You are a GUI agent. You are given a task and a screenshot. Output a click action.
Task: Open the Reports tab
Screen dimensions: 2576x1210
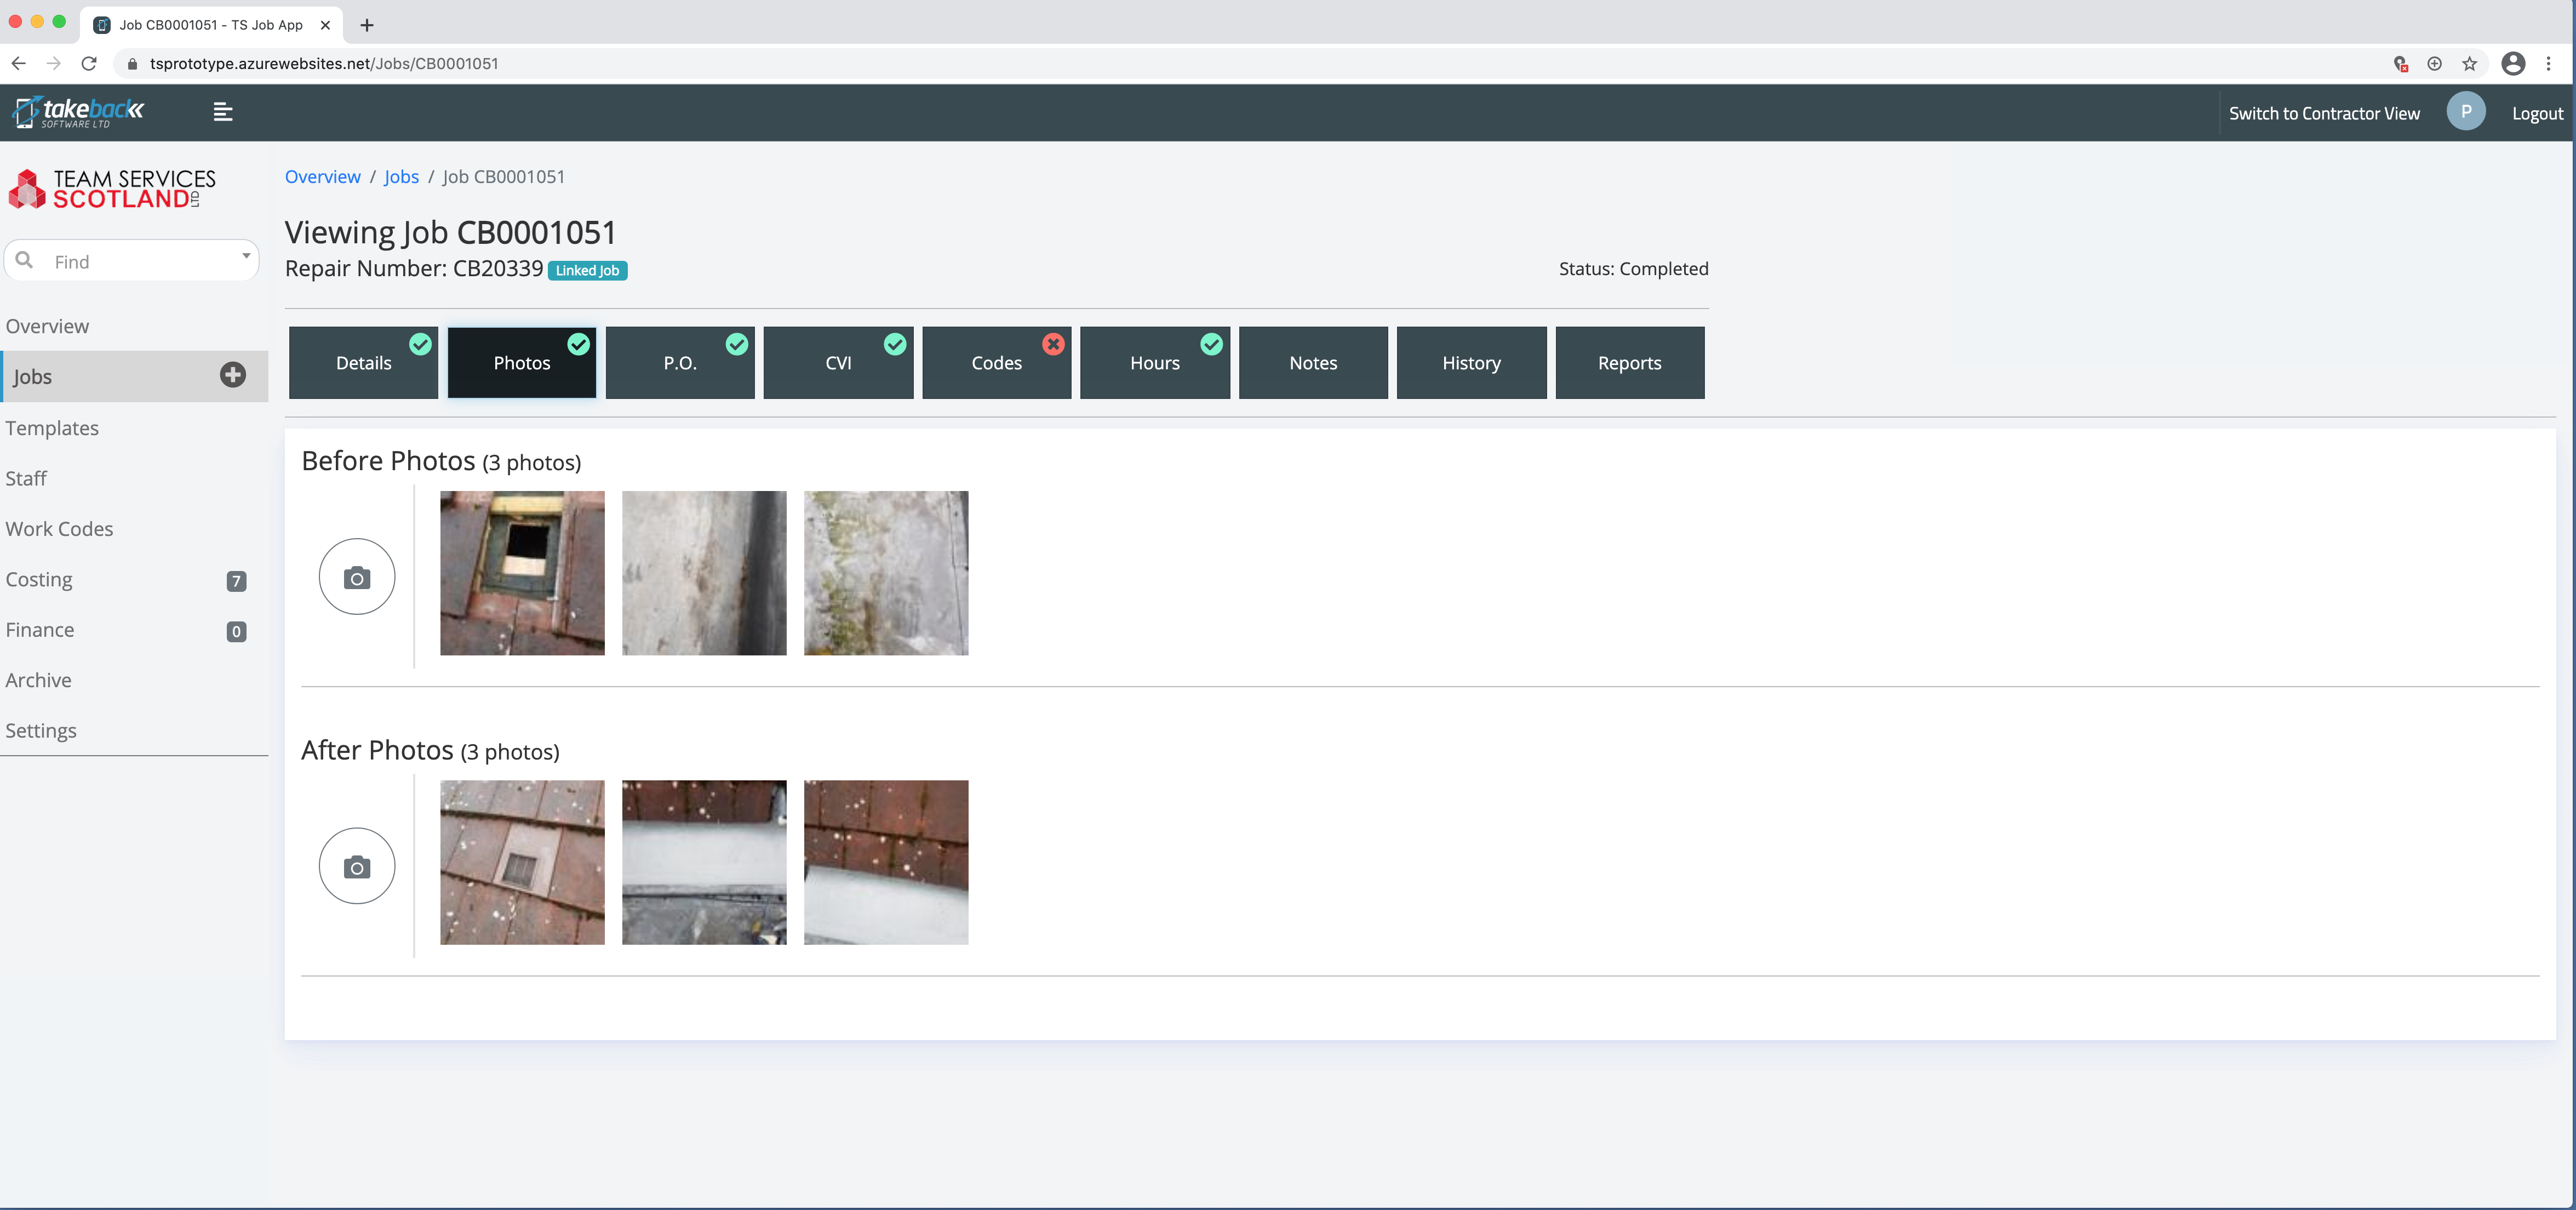click(1630, 363)
